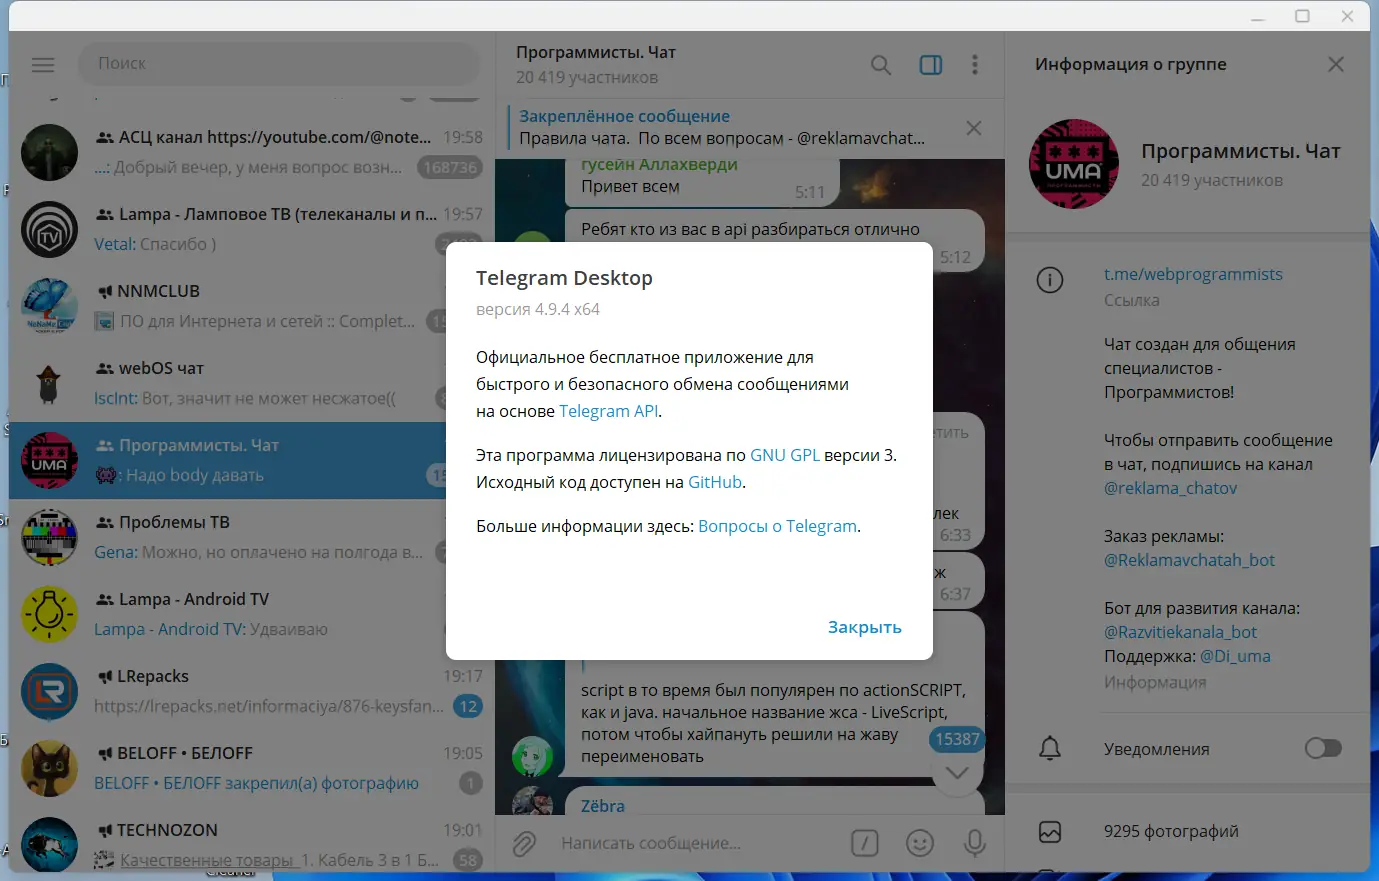
Task: Close the Telegram Desktop dialog via Закрыть
Action: (x=865, y=627)
